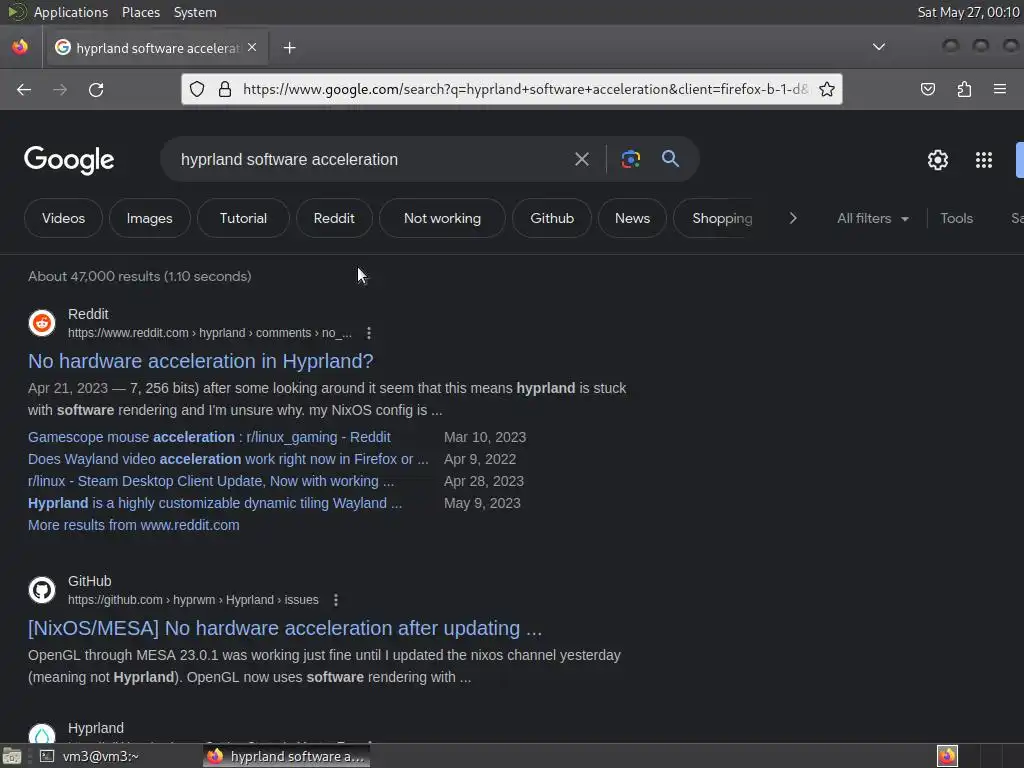The image size is (1024, 768).
Task: Open 'More results from www.reddit.com' link
Action: point(134,525)
